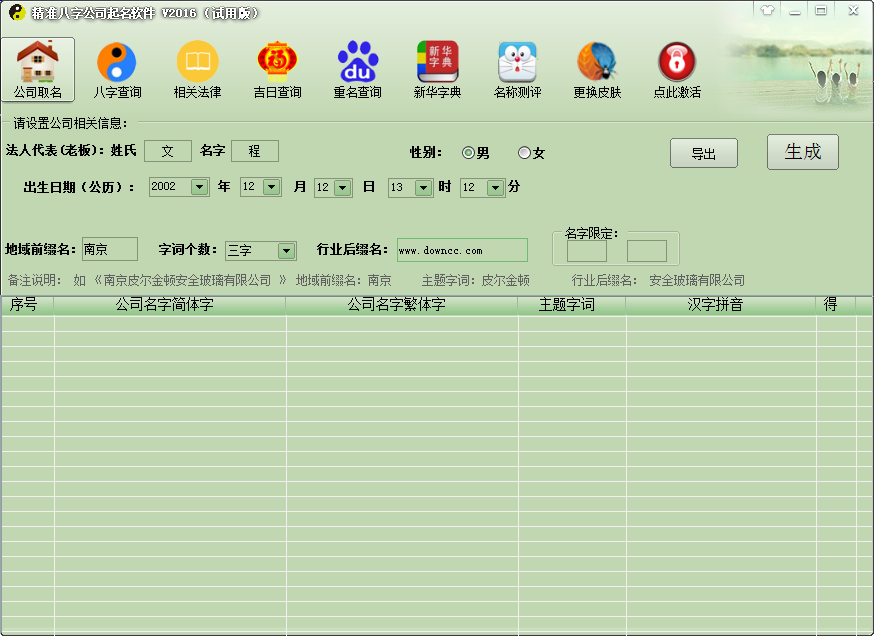Open the 相关法律 reference

(197, 68)
